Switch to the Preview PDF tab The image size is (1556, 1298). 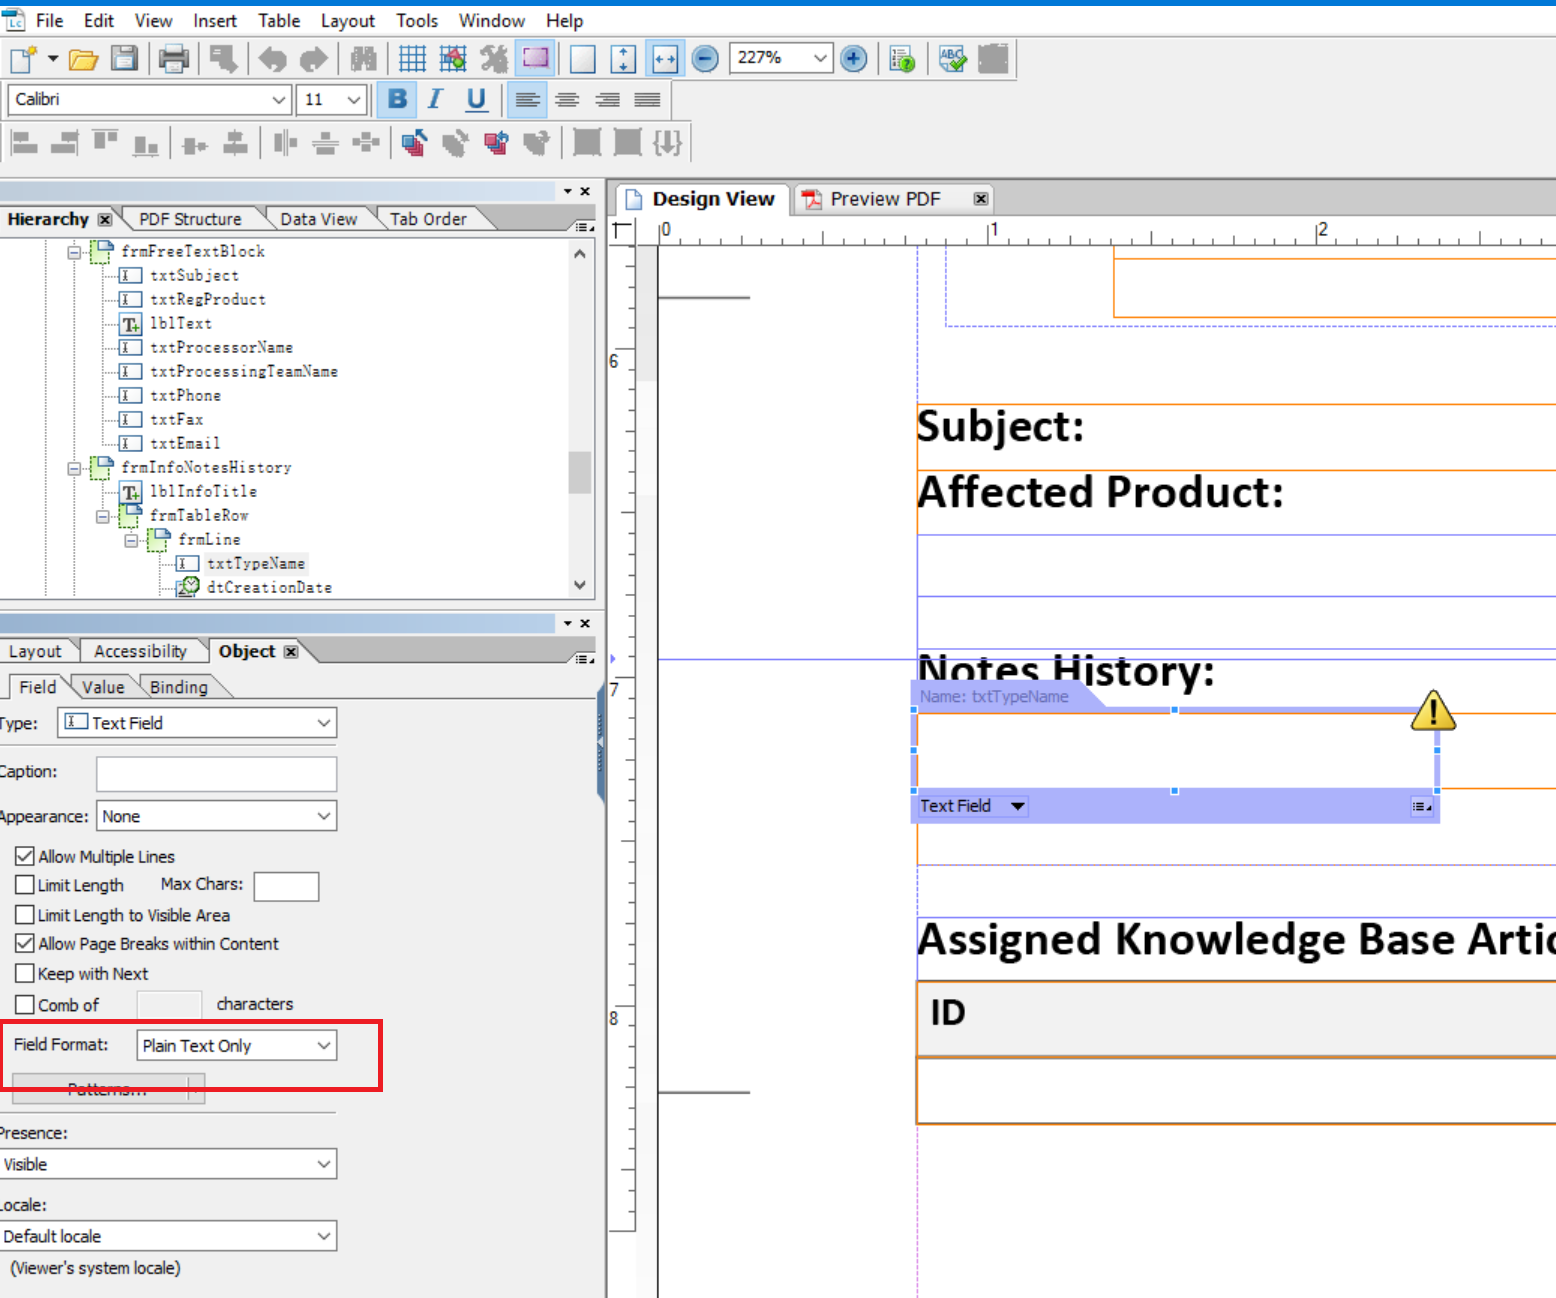[x=885, y=199]
